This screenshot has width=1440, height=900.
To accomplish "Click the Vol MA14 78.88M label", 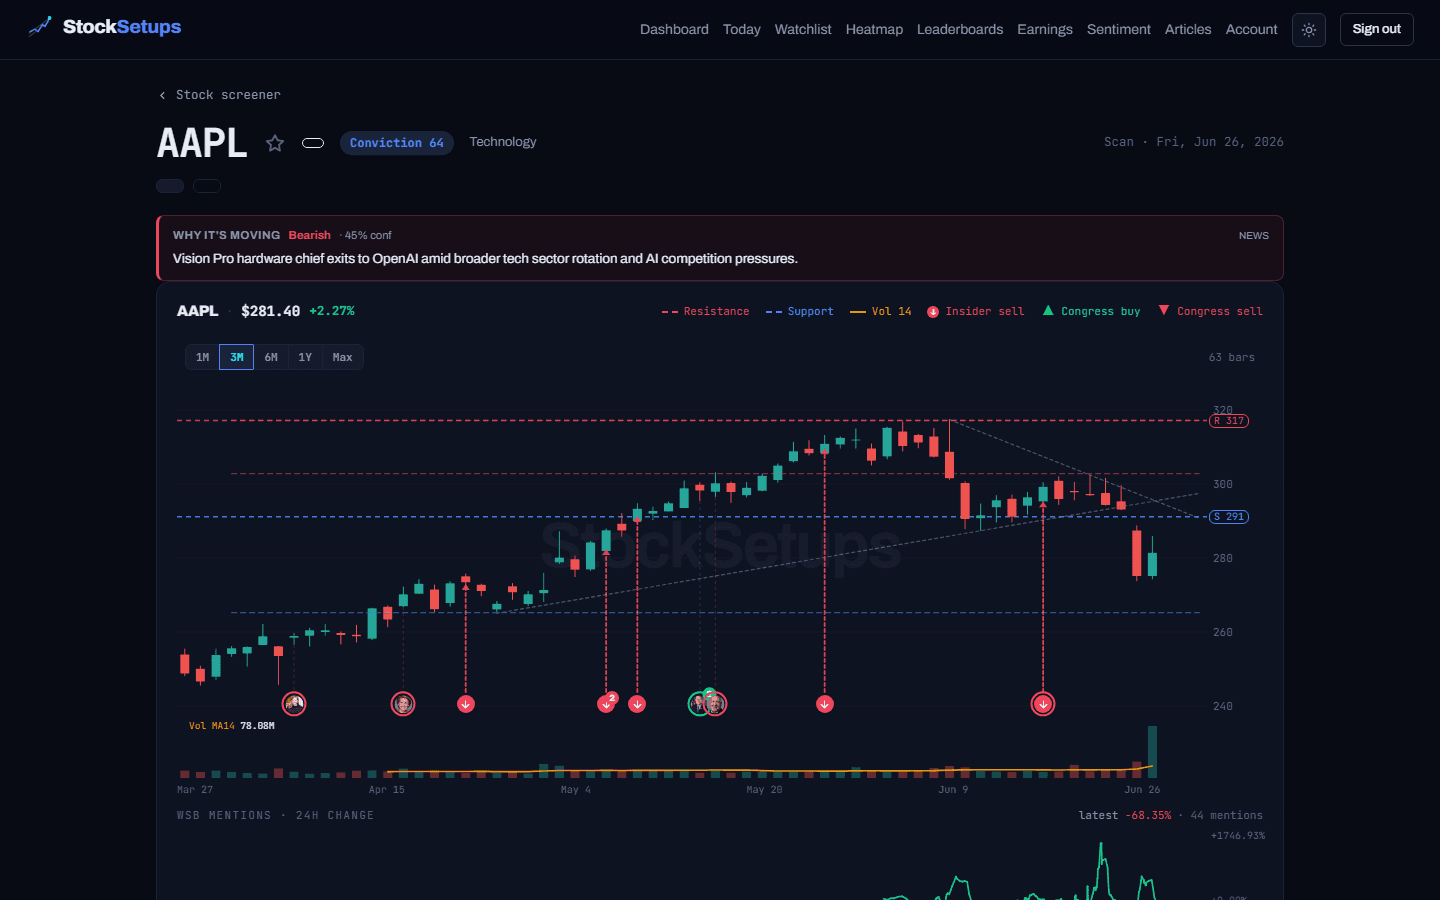I will coord(232,726).
